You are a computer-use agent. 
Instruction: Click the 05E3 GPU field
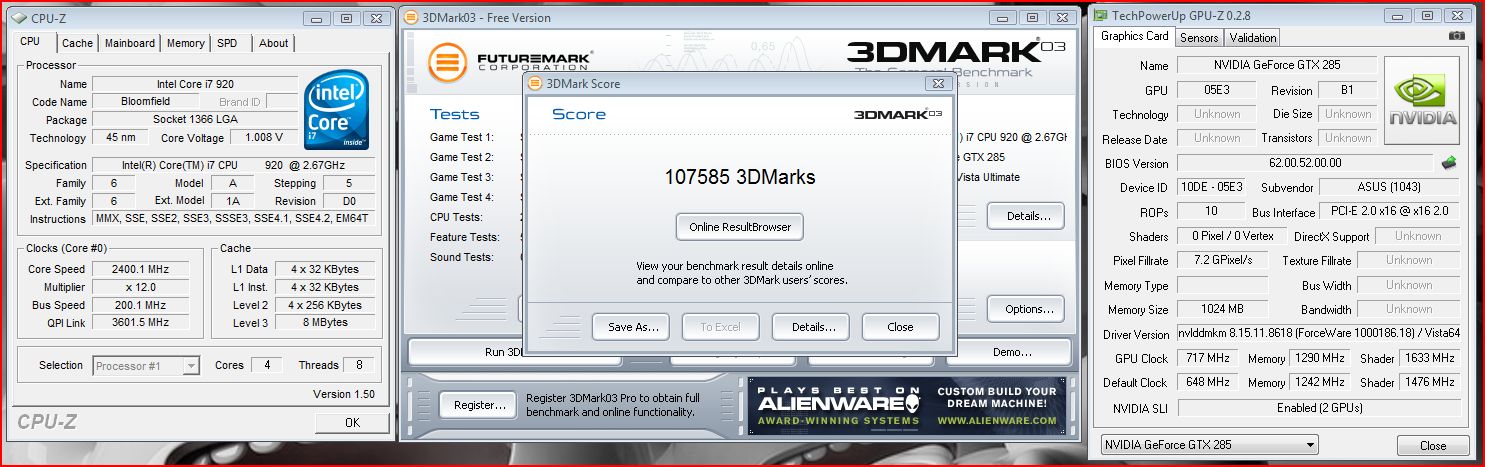tap(1217, 90)
